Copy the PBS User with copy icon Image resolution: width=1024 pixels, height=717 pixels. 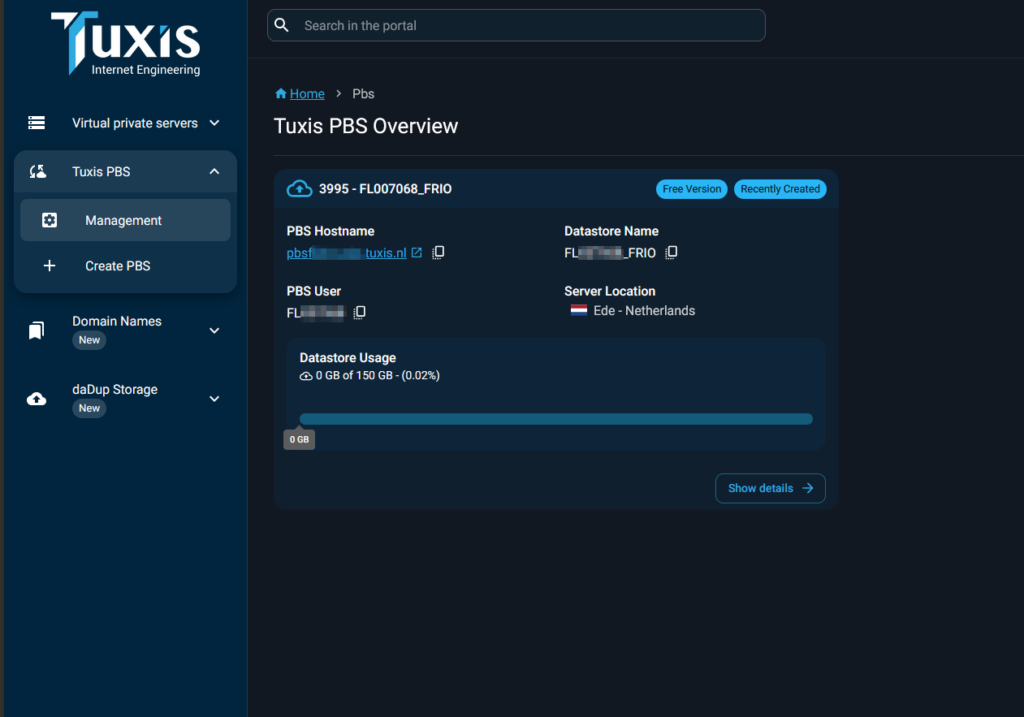click(x=359, y=312)
